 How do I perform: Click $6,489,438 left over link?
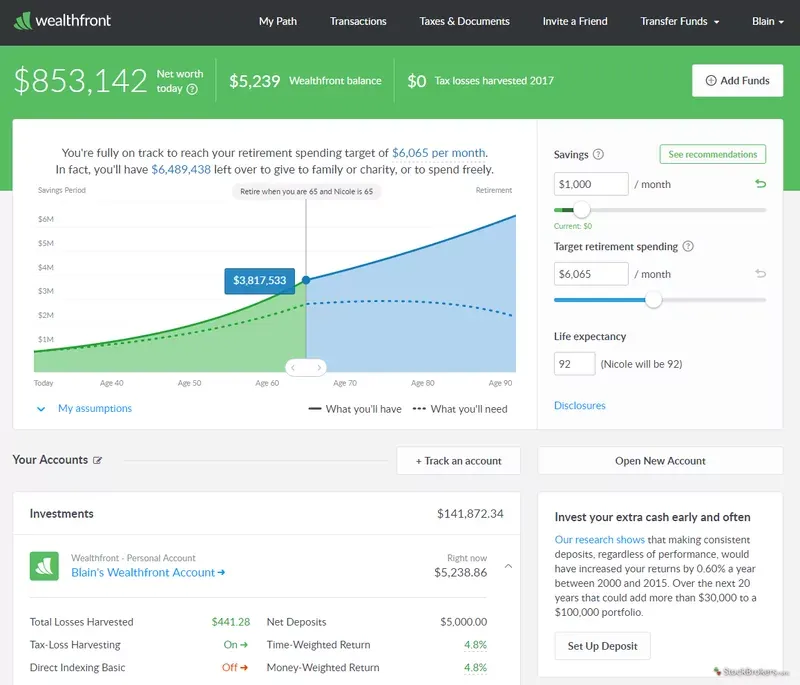click(181, 169)
